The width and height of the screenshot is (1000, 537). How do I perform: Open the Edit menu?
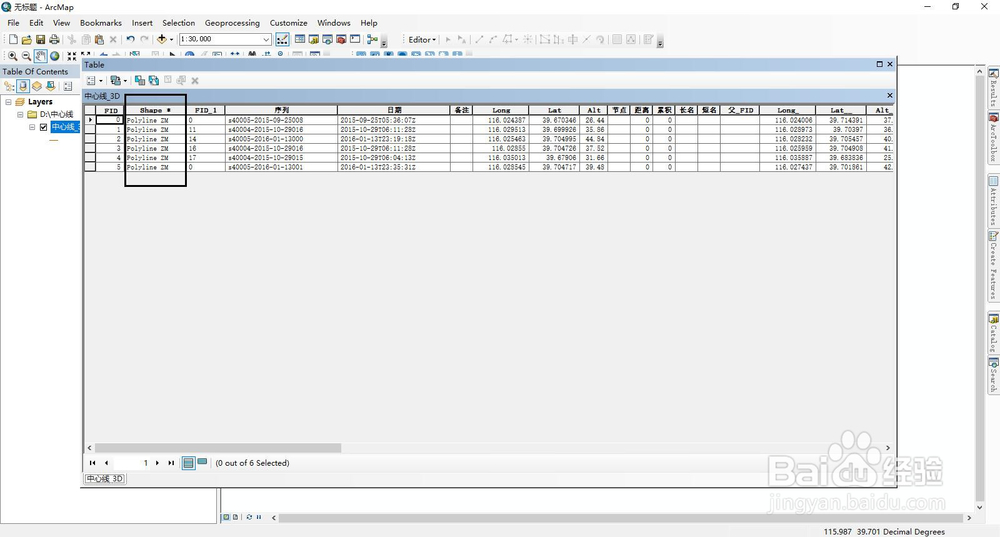tap(36, 23)
